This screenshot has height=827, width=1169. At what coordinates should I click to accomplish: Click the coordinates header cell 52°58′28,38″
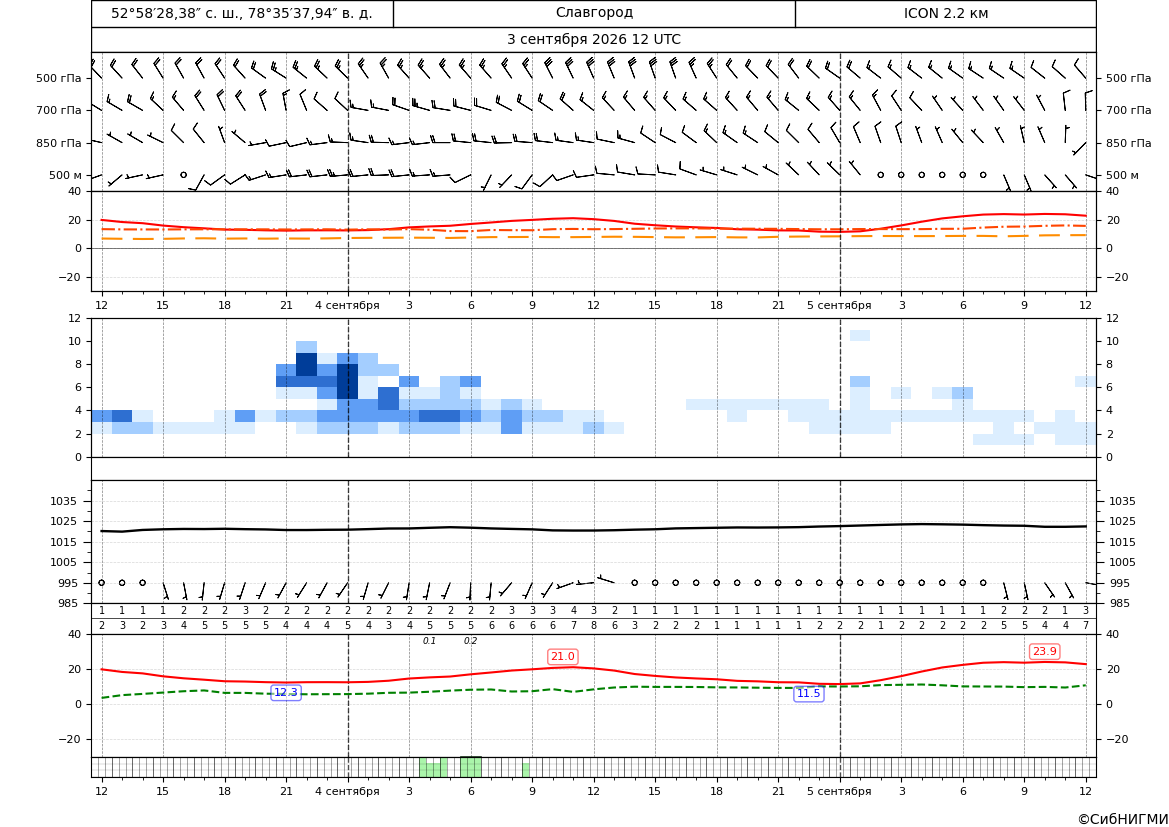pyautogui.click(x=242, y=13)
